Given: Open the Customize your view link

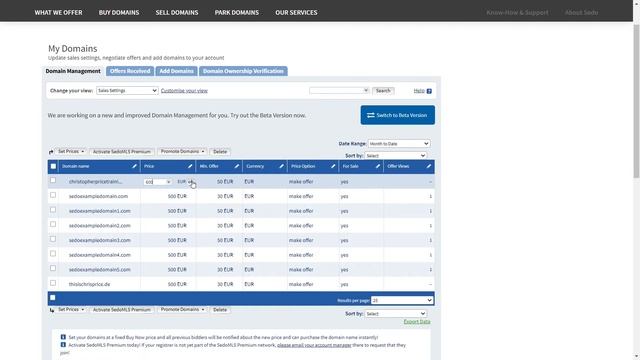Looking at the screenshot, I should pos(184,91).
